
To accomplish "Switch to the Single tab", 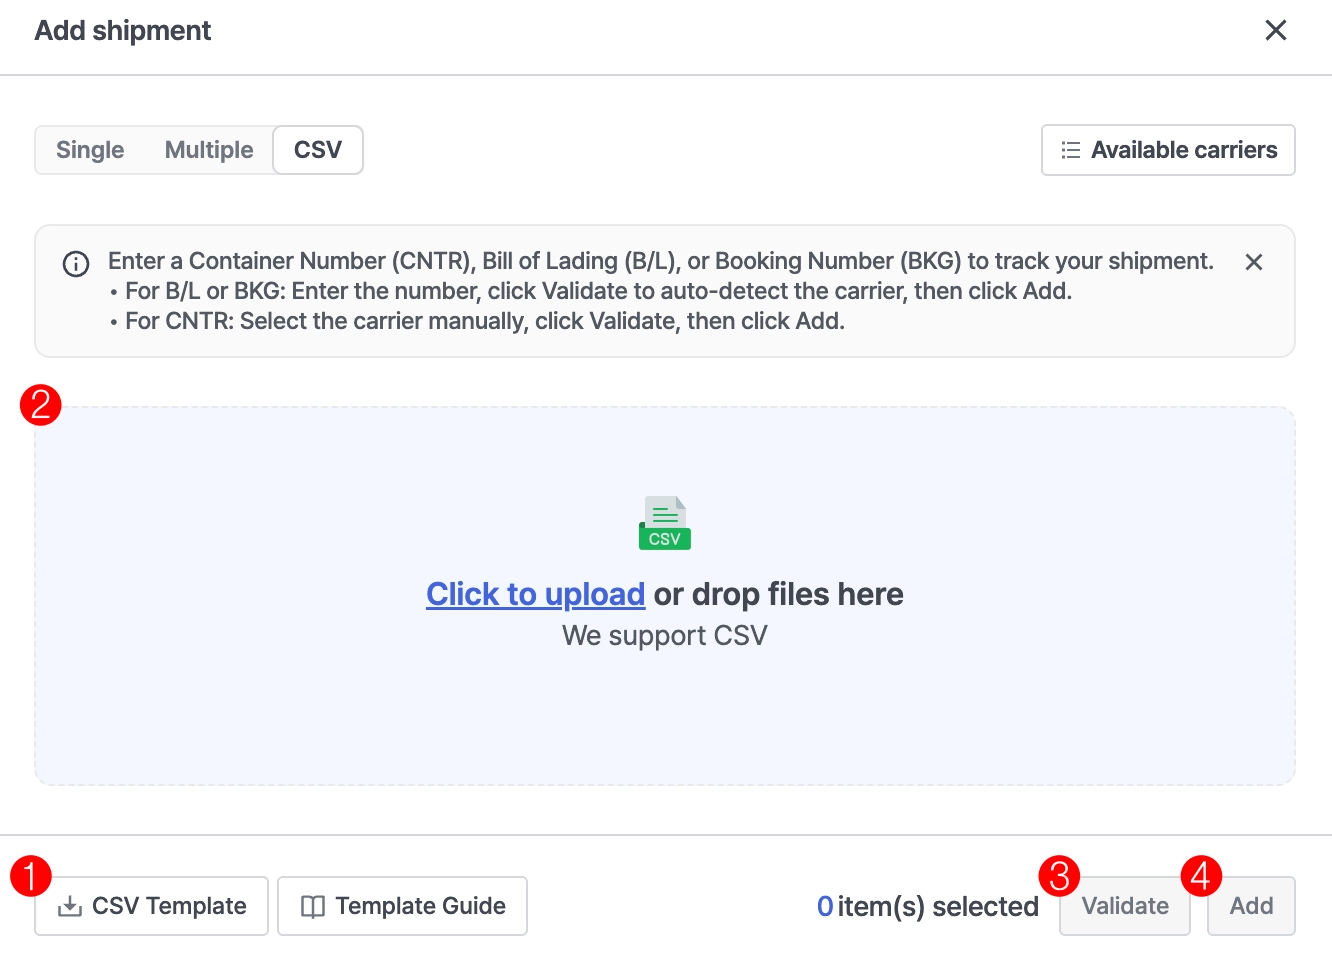I will (x=90, y=150).
